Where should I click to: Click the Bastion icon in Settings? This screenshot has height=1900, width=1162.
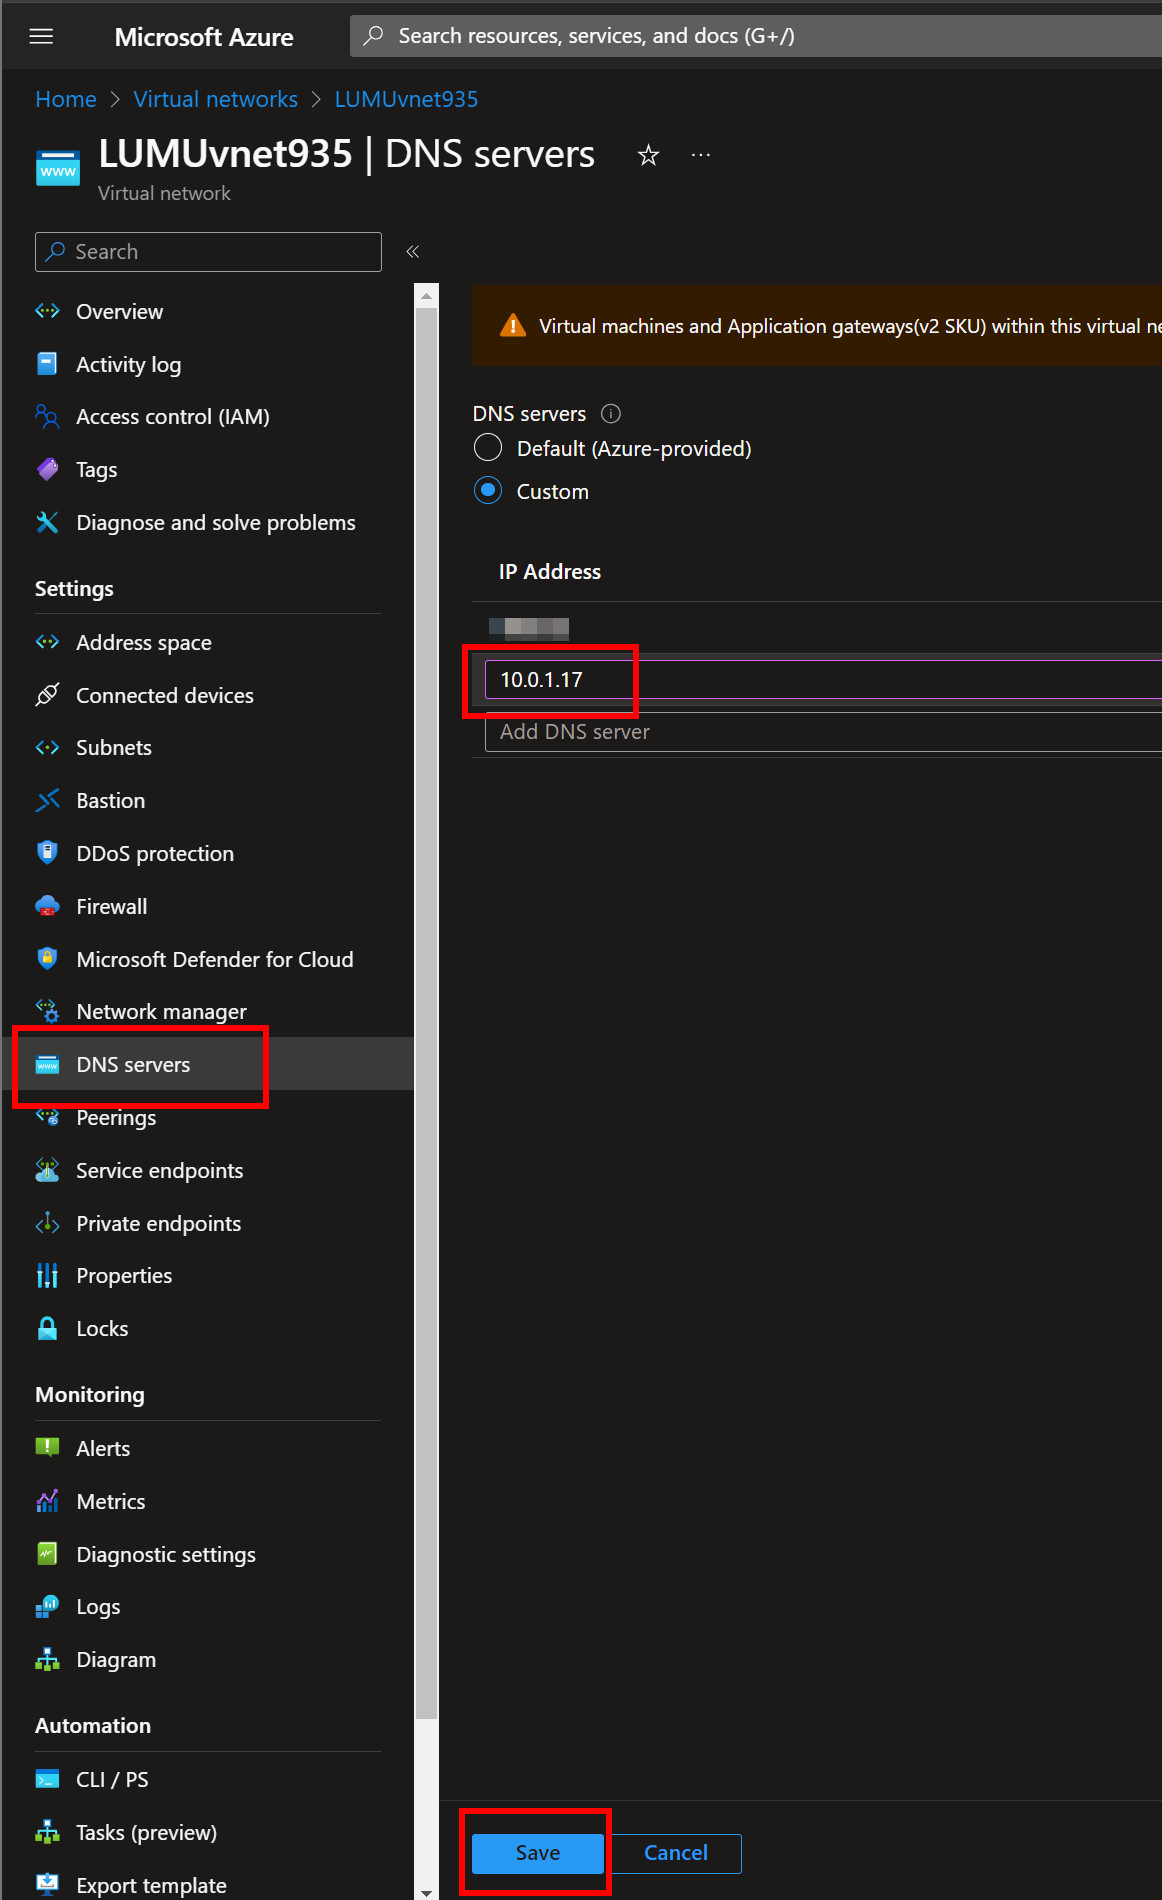(x=47, y=801)
